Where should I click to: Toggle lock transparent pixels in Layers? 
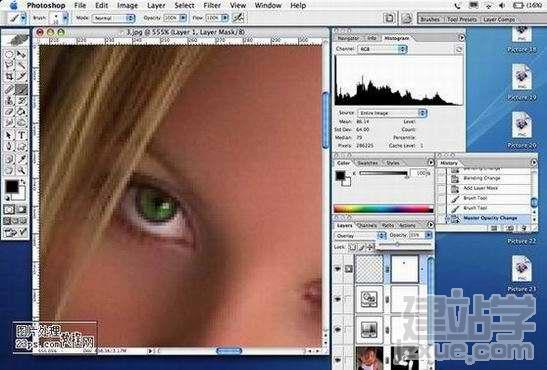coord(353,247)
